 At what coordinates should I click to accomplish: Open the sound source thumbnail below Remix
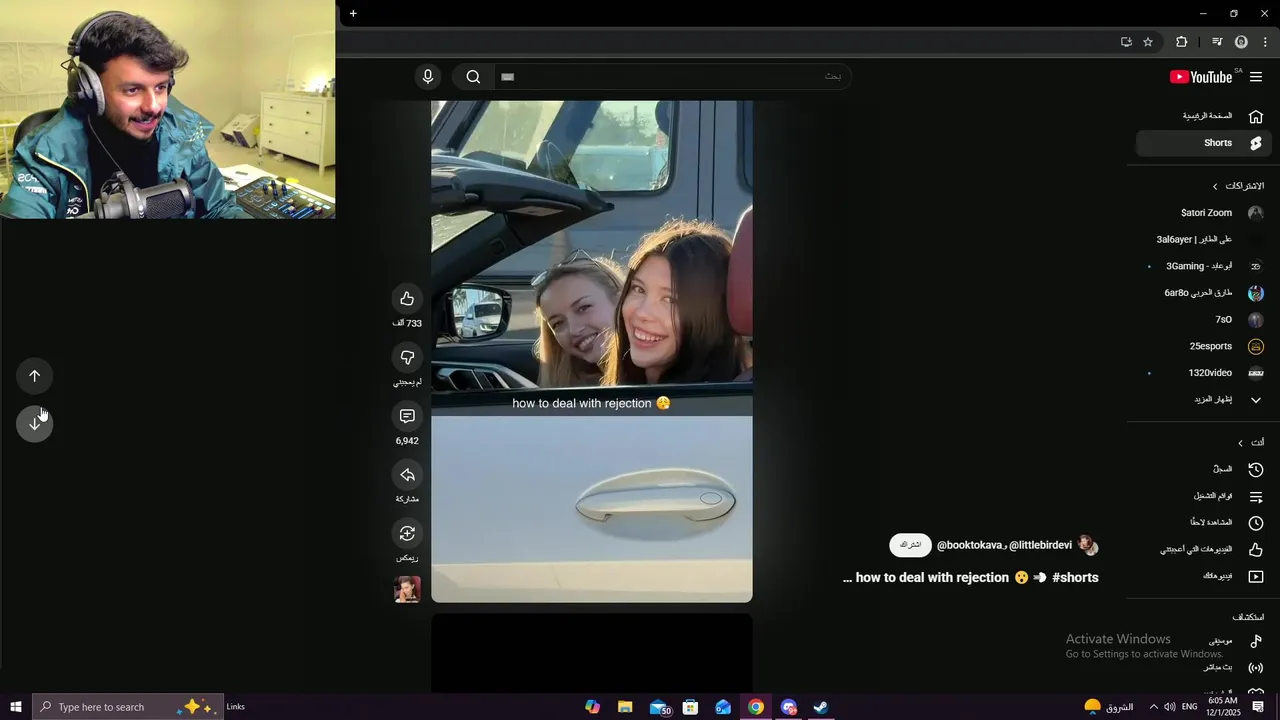(407, 589)
